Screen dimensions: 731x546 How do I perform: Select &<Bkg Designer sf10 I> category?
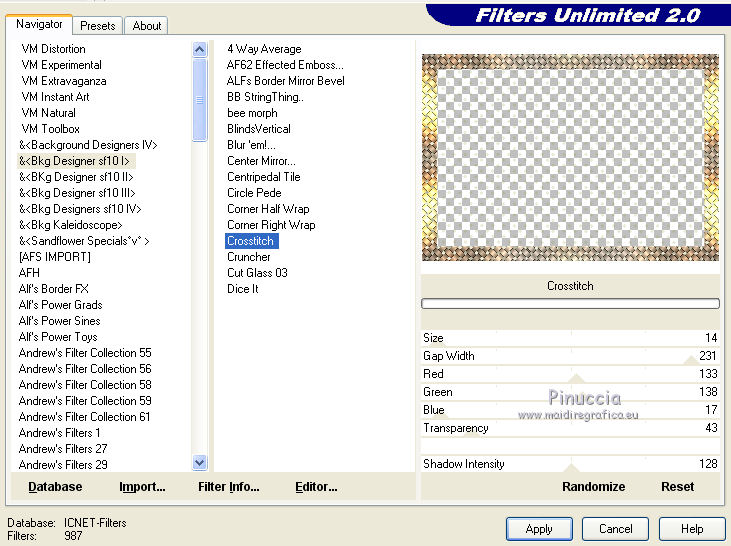(x=74, y=161)
